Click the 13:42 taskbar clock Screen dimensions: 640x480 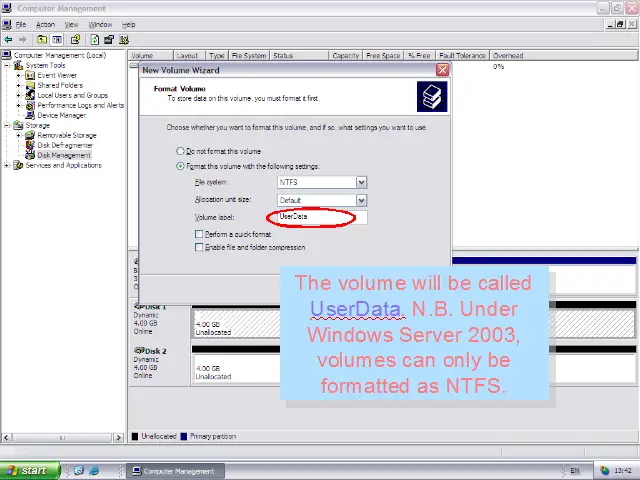point(622,471)
